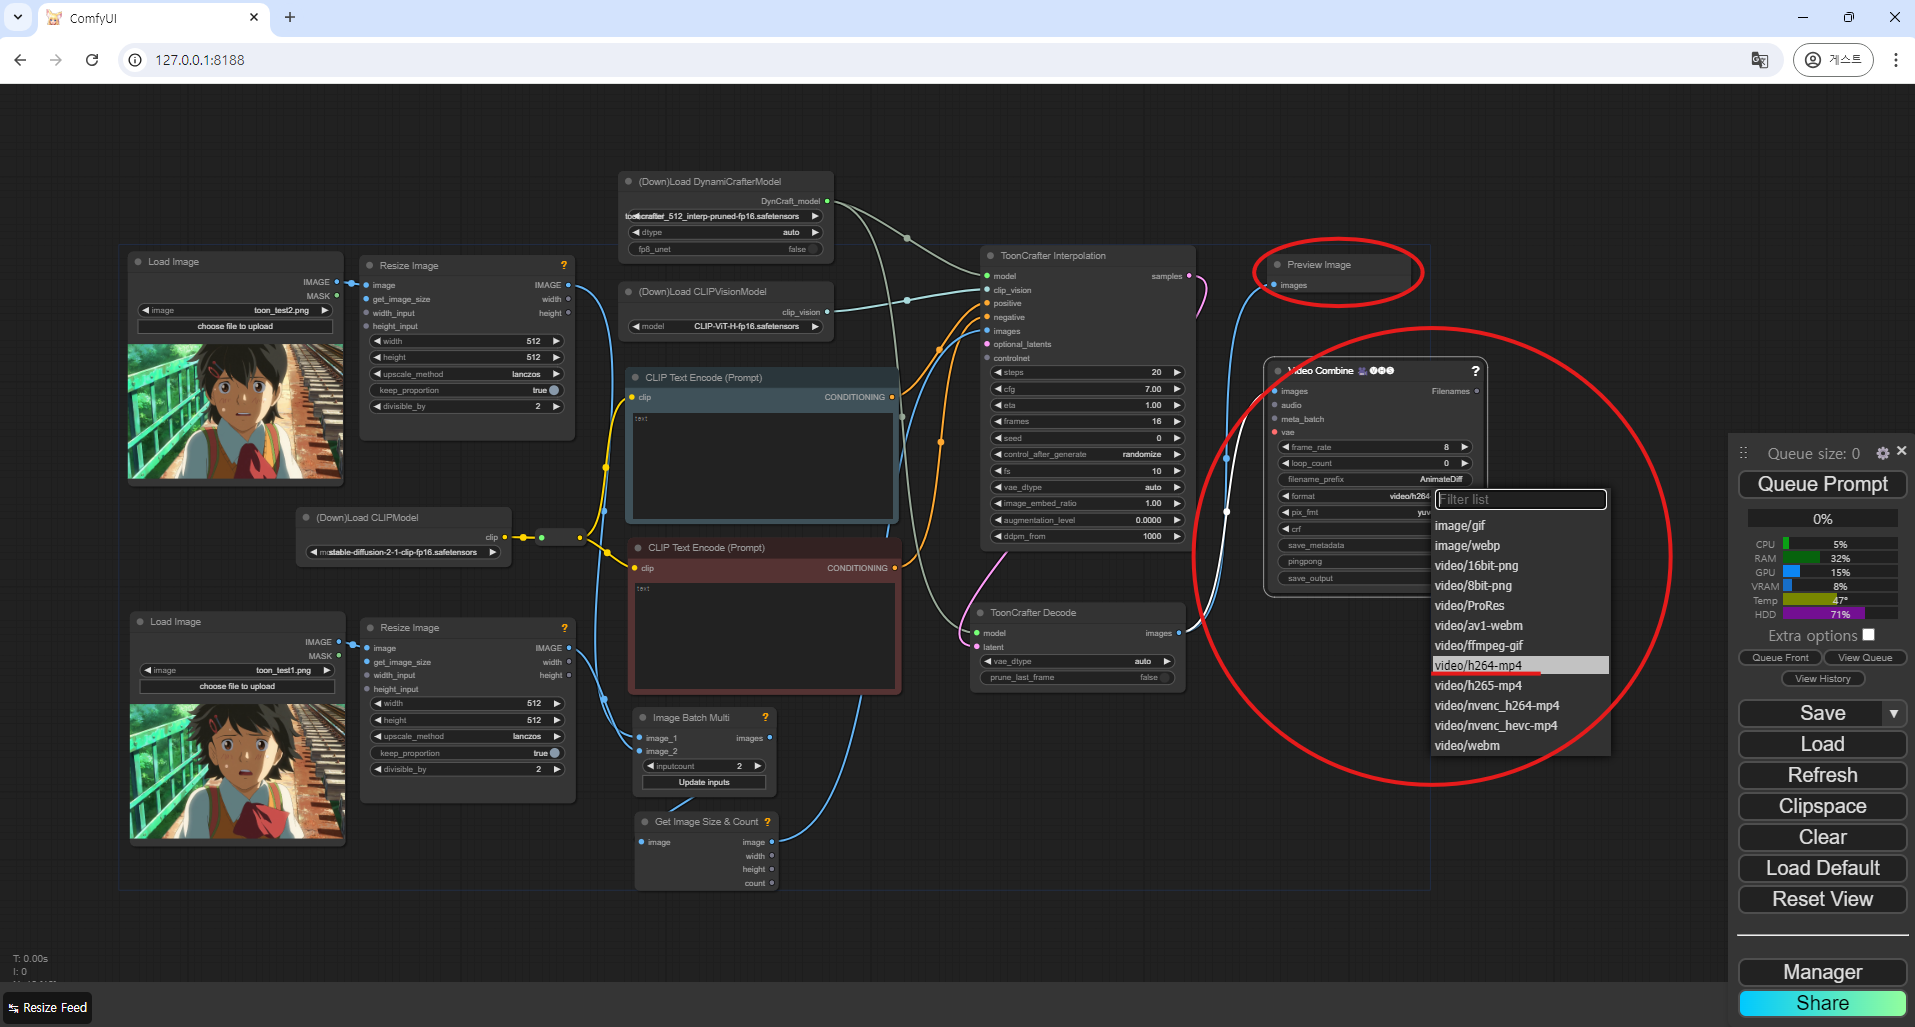This screenshot has height=1027, width=1915.
Task: Open stable-diffusion clip model combo
Action: pyautogui.click(x=403, y=552)
